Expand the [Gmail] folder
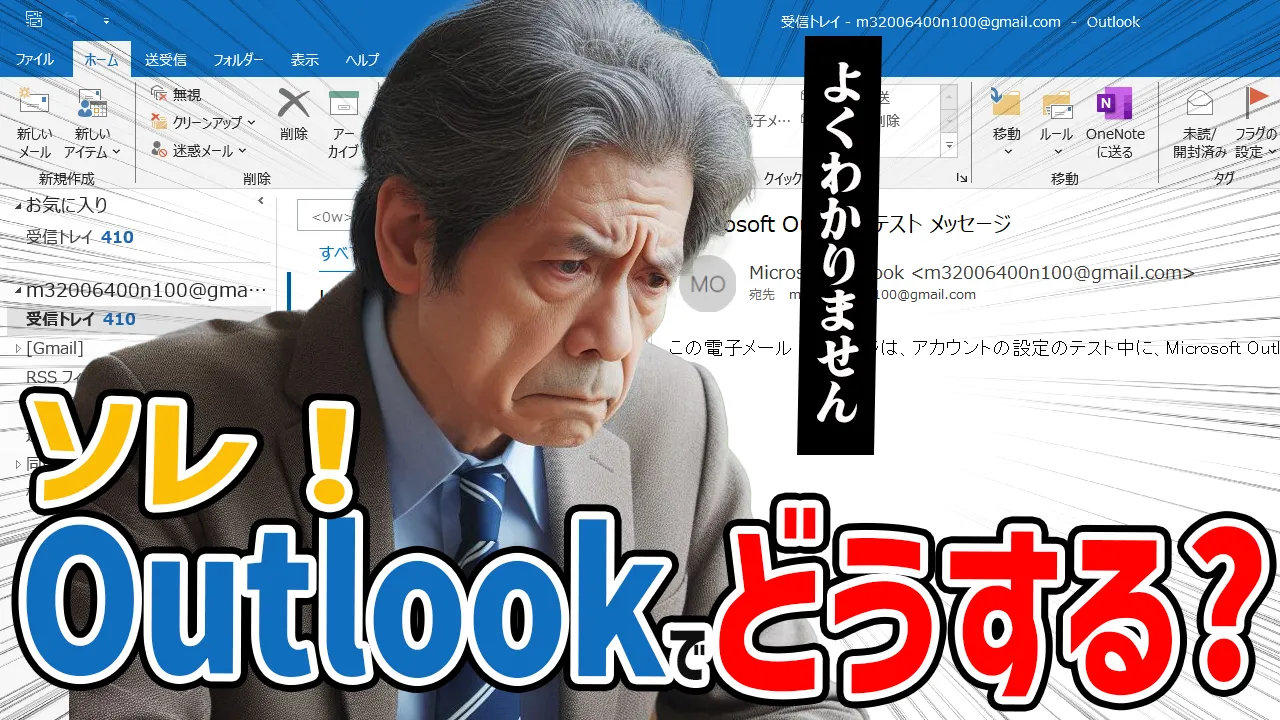The width and height of the screenshot is (1280, 720). click(x=17, y=348)
